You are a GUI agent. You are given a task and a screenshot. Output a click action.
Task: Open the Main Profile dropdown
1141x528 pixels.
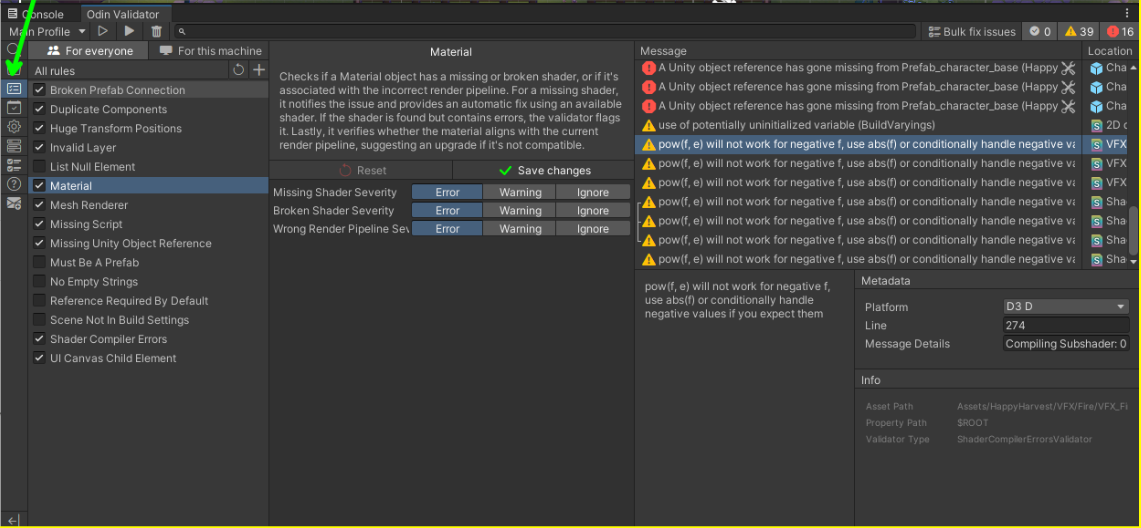tap(47, 32)
